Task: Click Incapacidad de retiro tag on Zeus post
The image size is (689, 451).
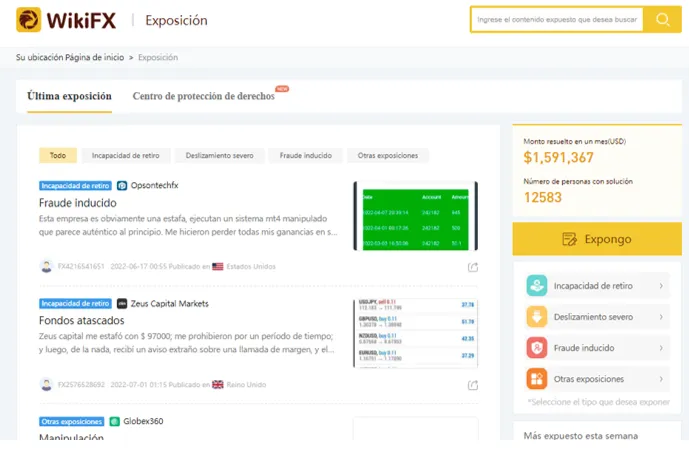Action: 75,303
